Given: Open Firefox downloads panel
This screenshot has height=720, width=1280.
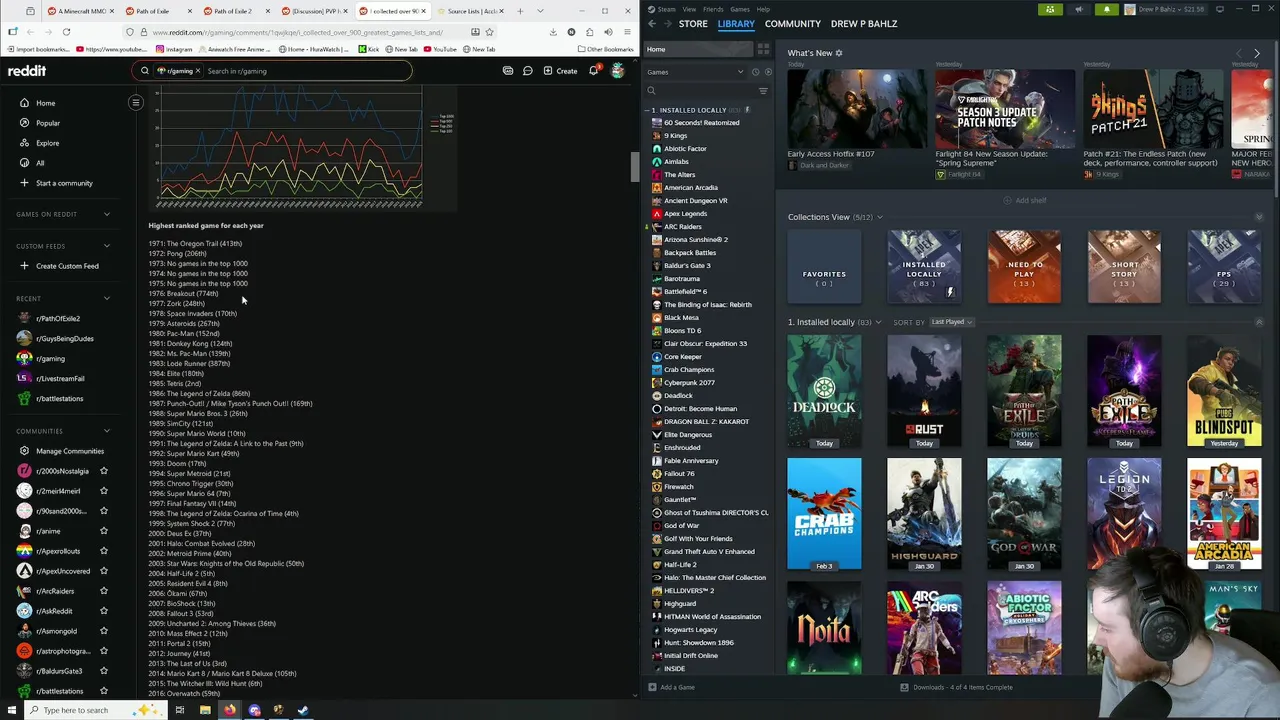Looking at the screenshot, I should (553, 32).
